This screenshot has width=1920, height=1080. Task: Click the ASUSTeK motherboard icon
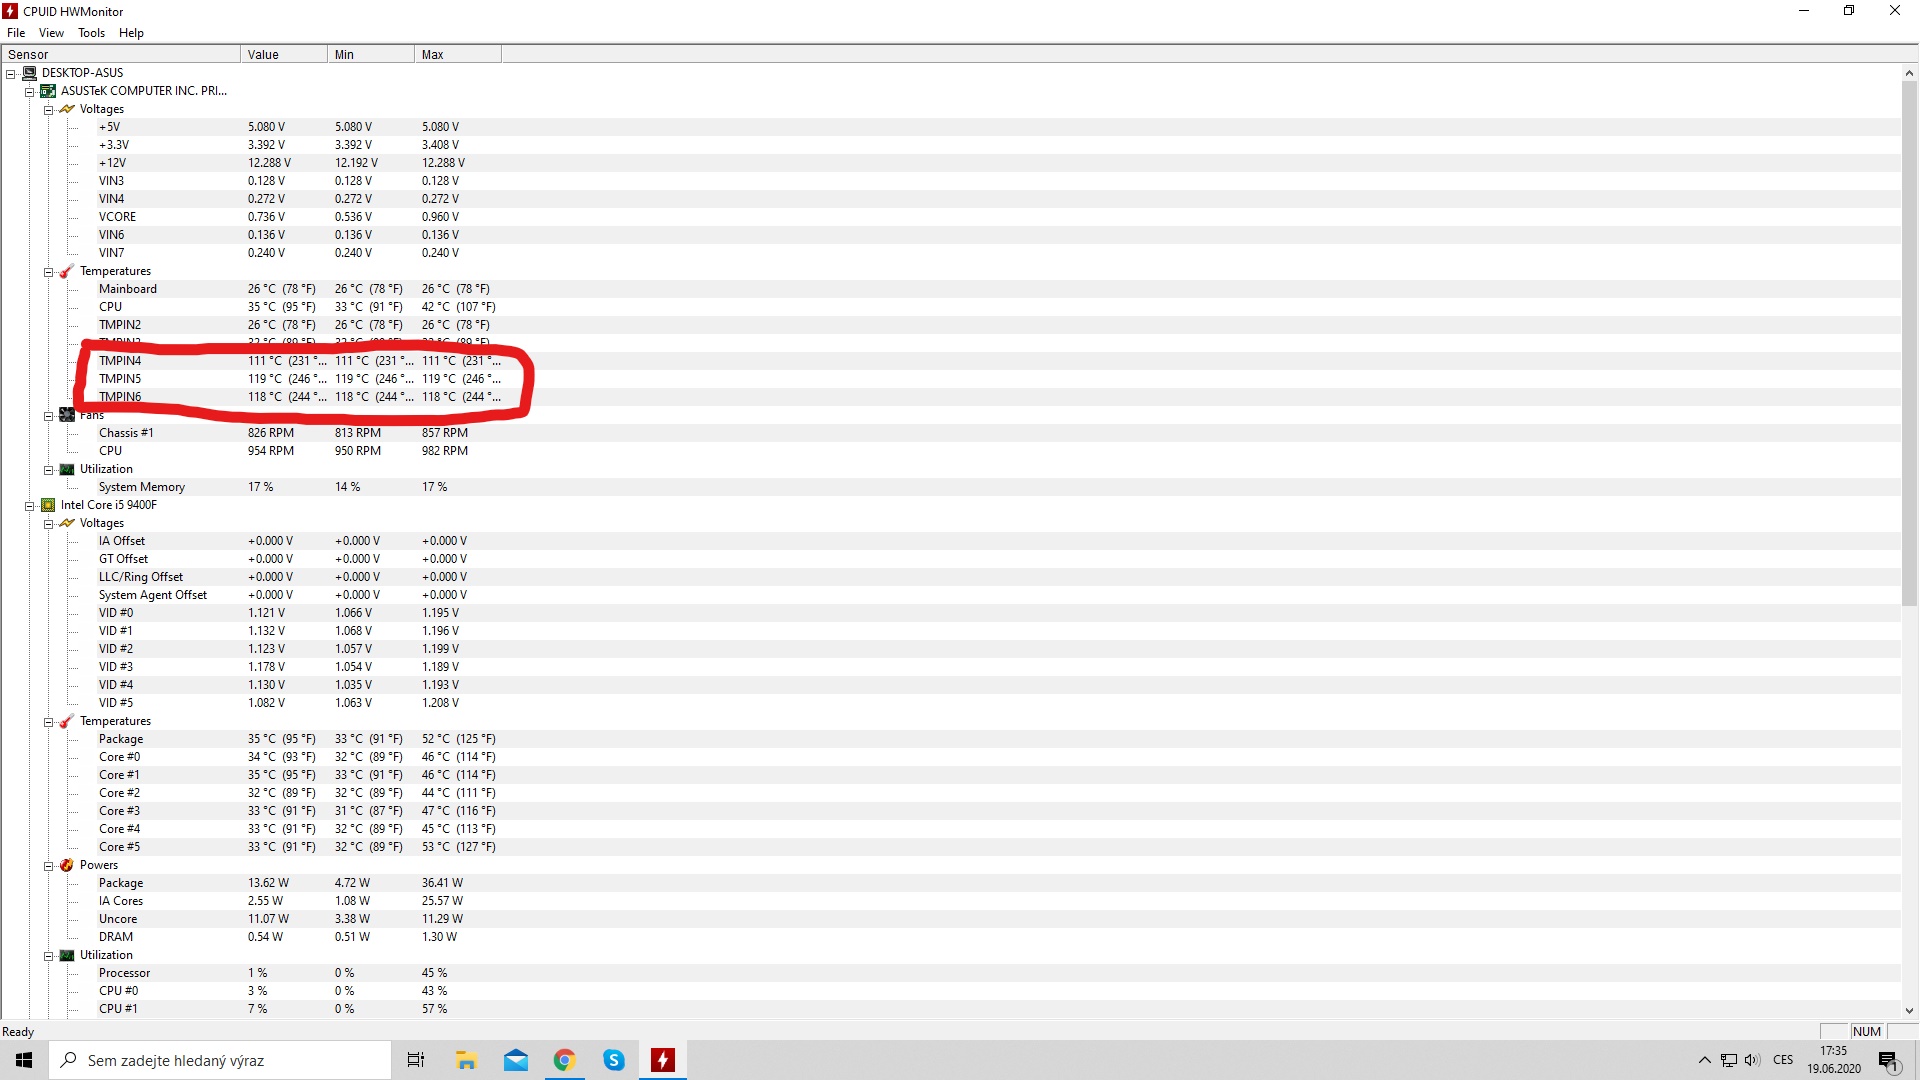tap(48, 91)
